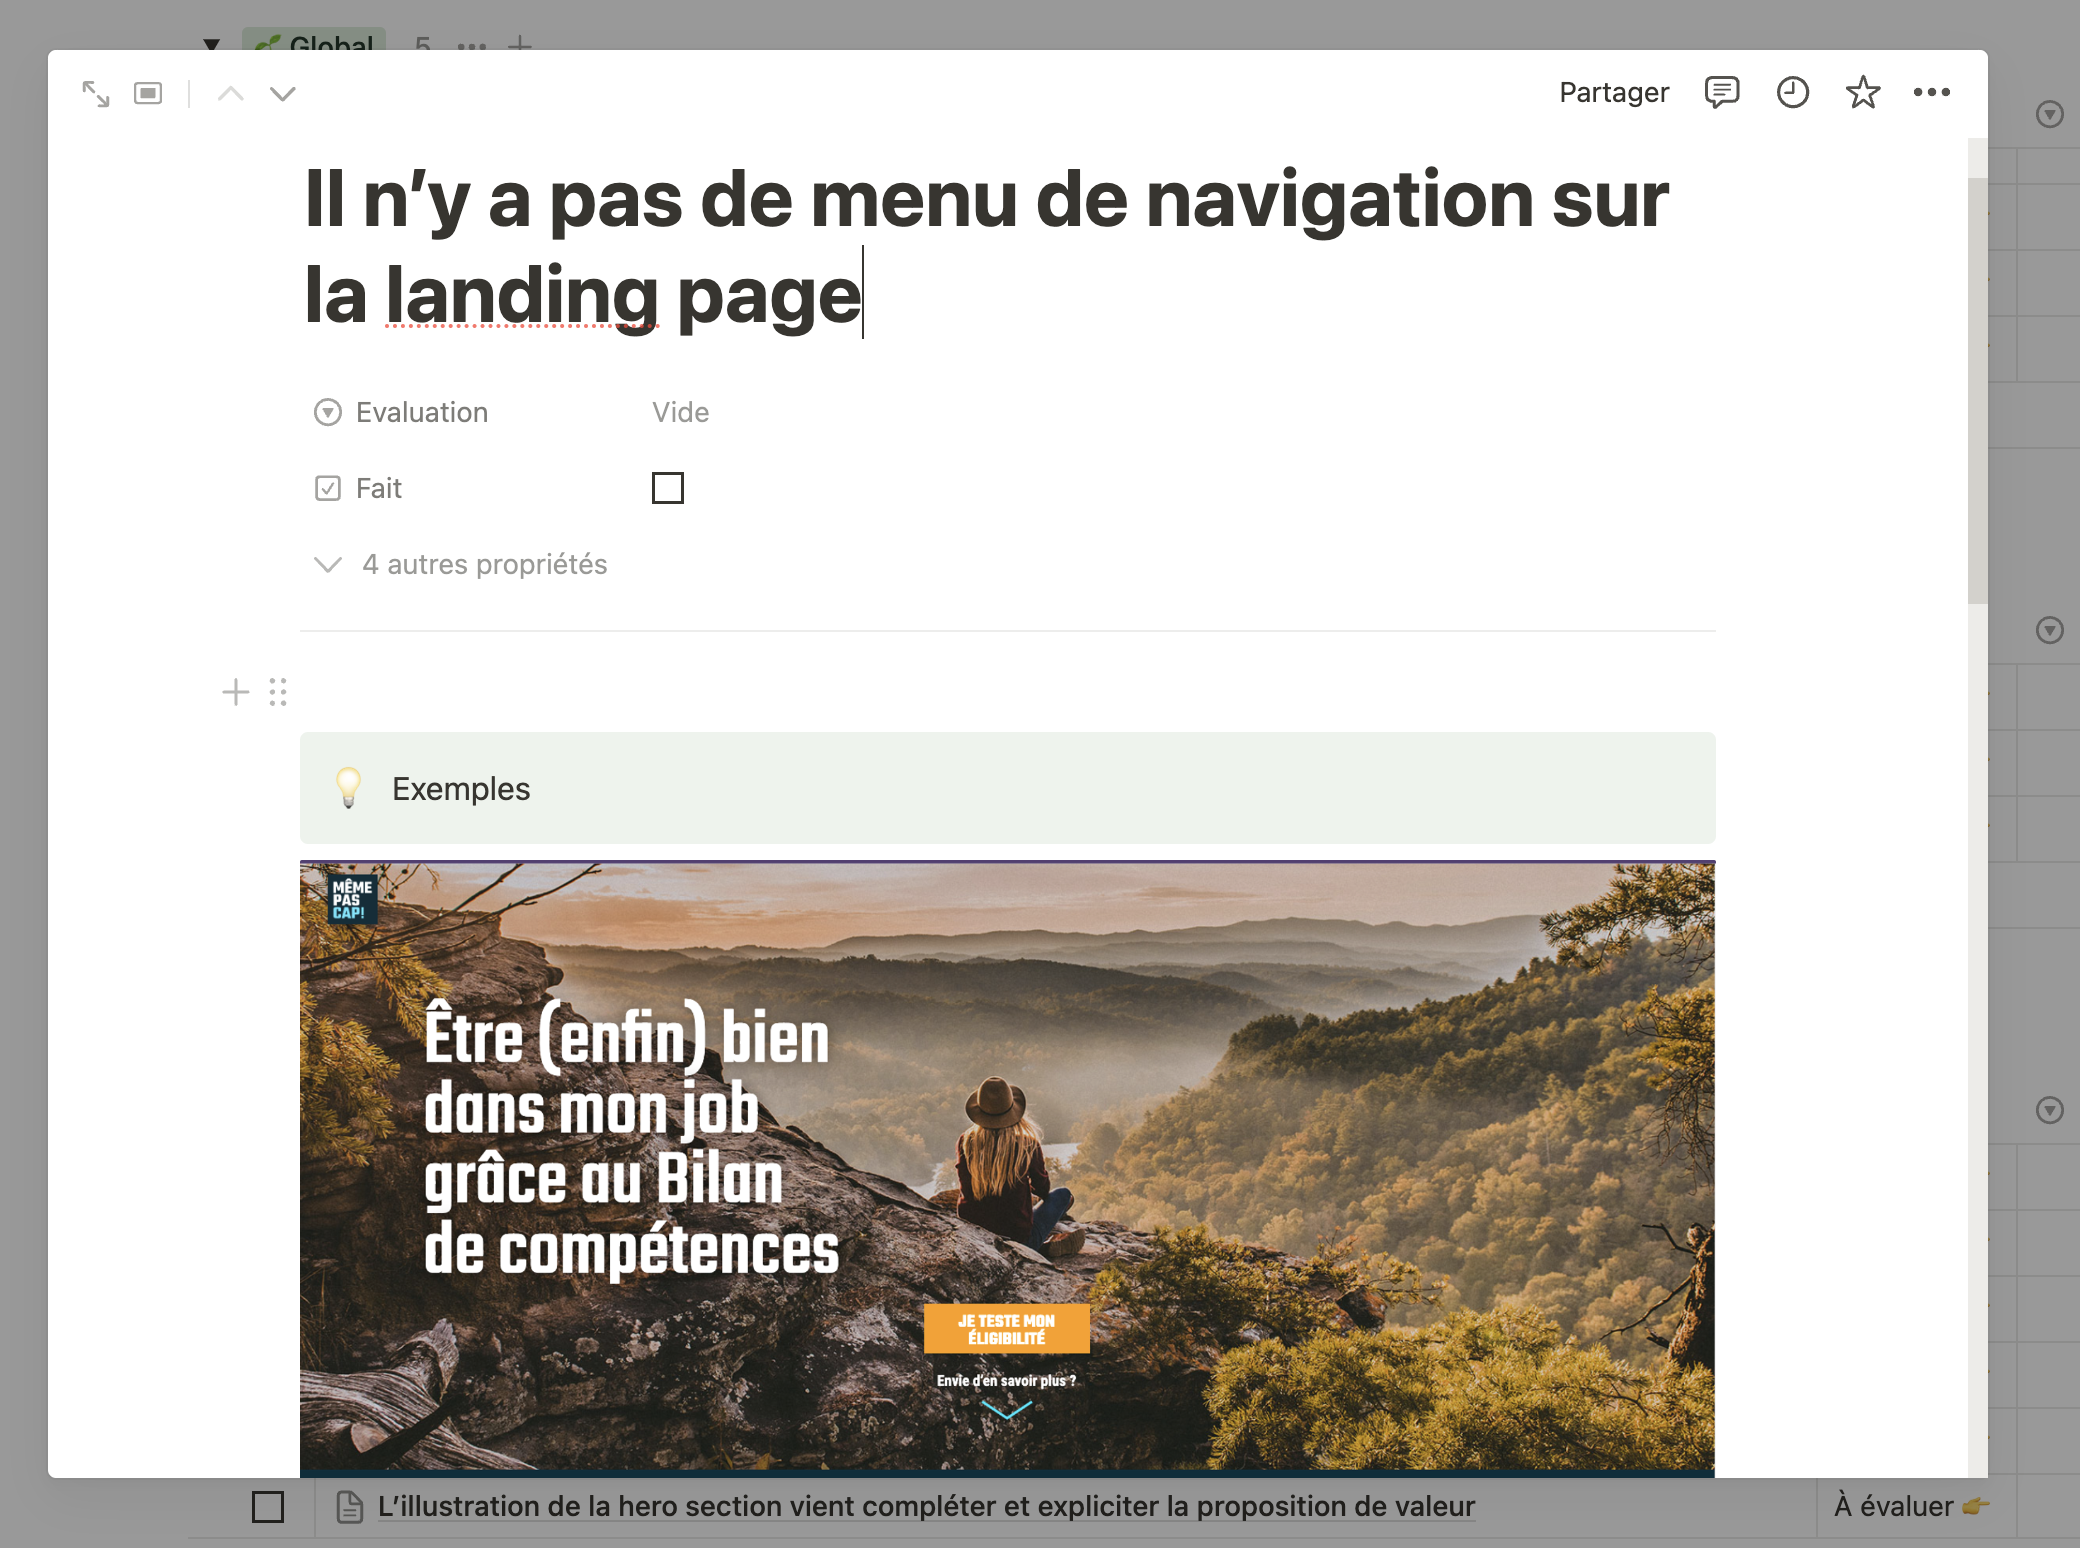Add page to favorites star
The width and height of the screenshot is (2080, 1548).
[1862, 92]
